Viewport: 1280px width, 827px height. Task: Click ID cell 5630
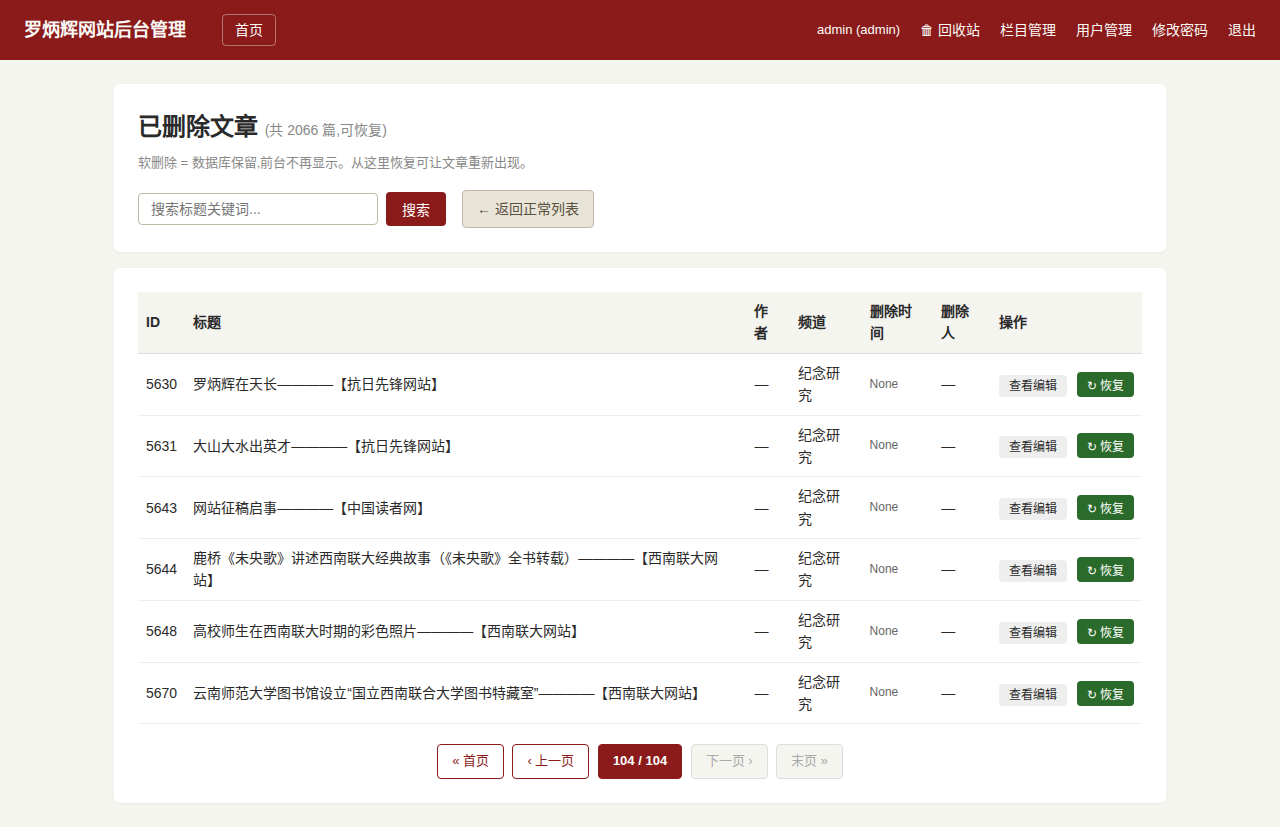tap(161, 384)
